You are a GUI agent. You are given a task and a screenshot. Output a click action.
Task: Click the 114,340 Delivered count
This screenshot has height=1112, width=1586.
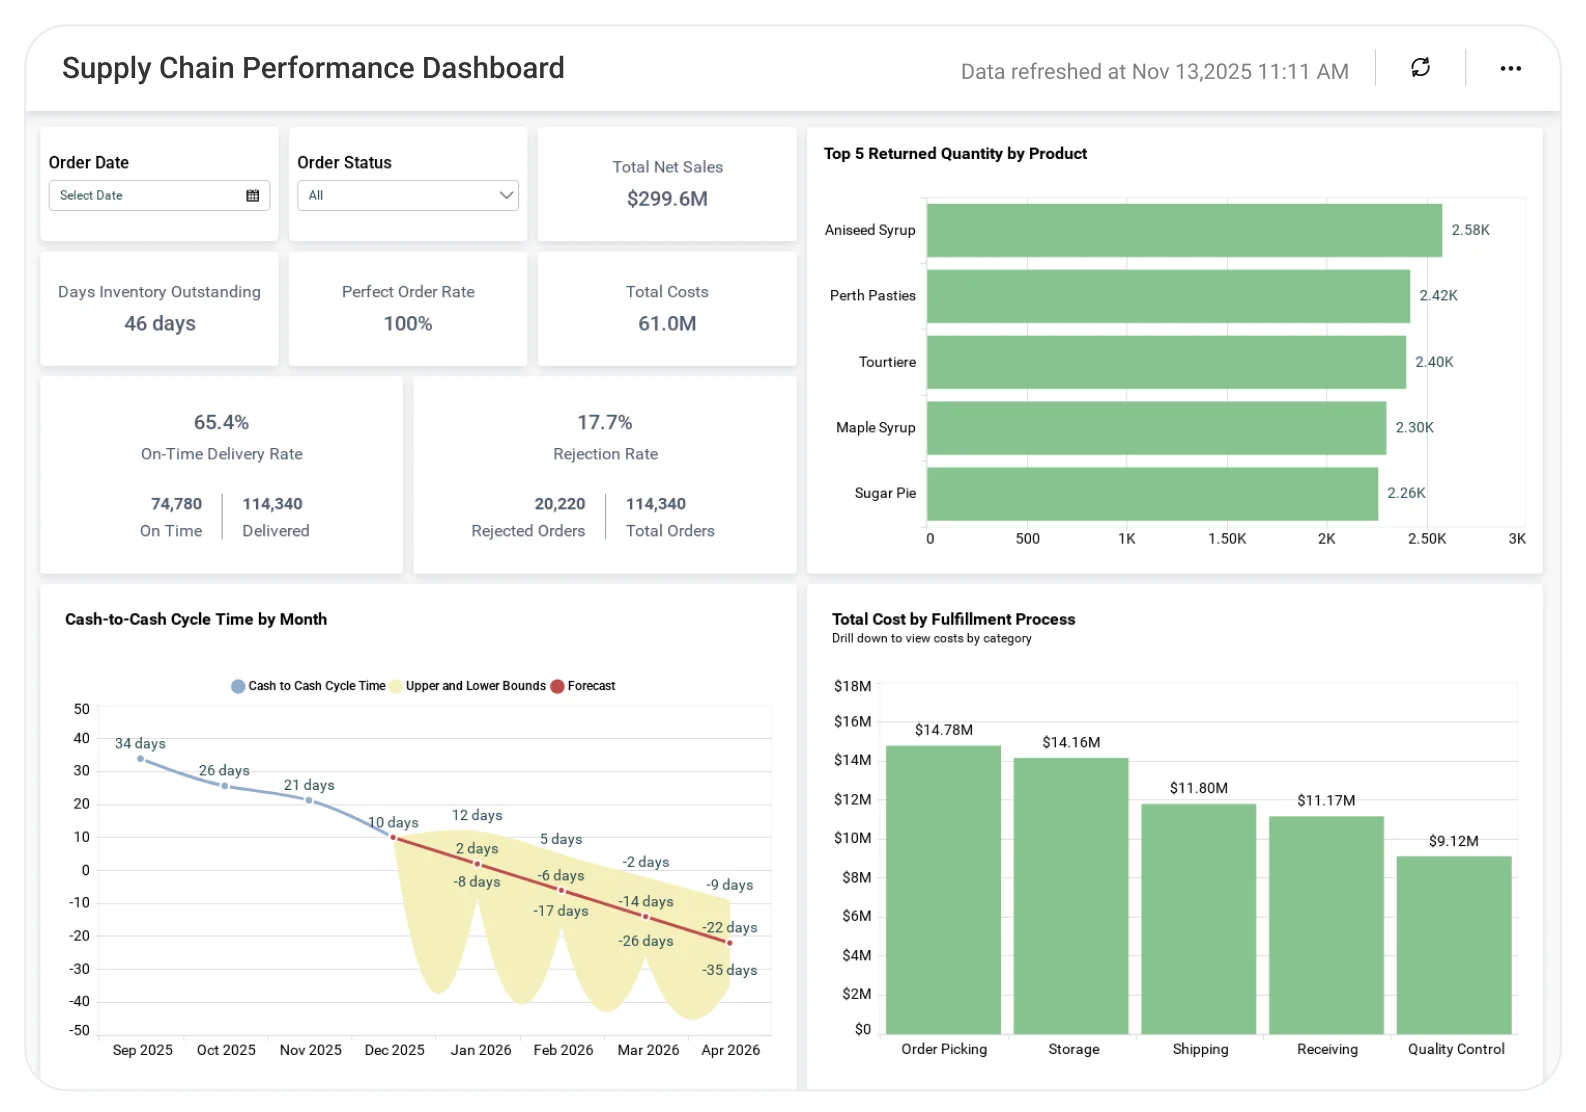[x=272, y=504]
